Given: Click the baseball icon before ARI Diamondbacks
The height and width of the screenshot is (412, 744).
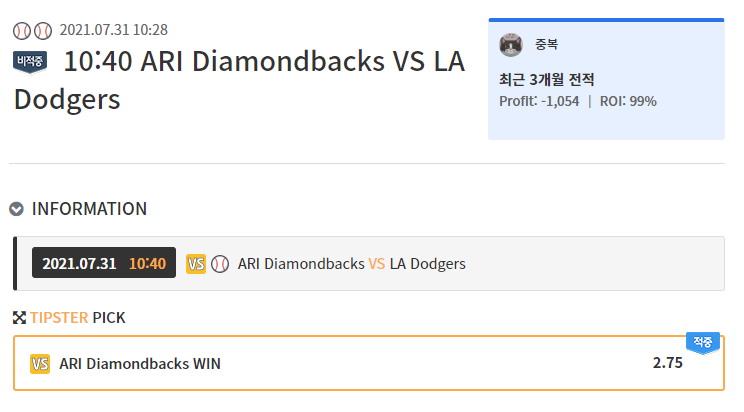Looking at the screenshot, I should tap(220, 264).
